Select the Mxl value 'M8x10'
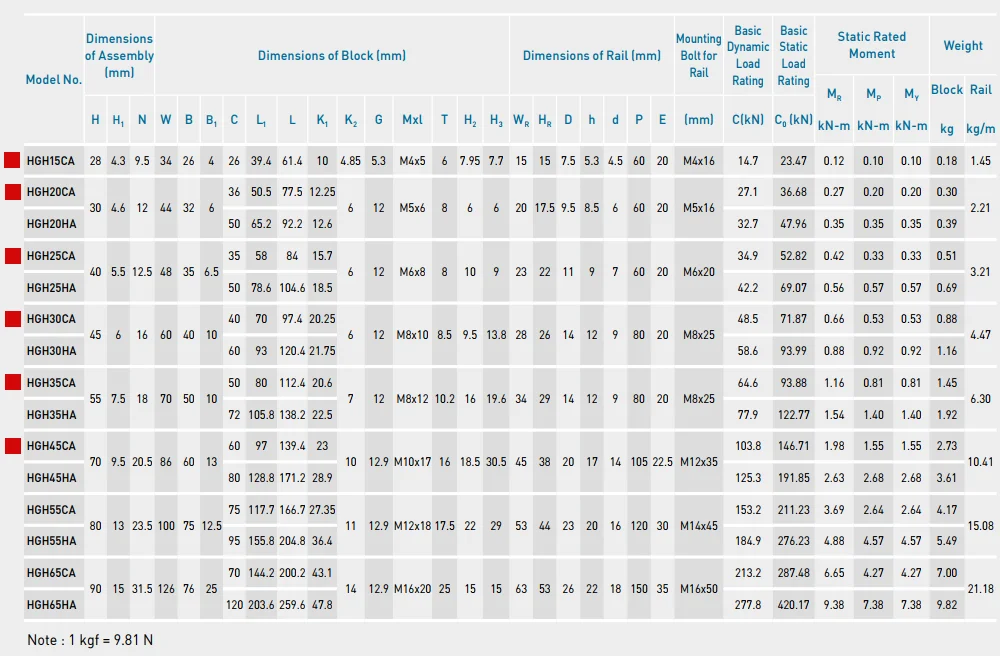This screenshot has width=1000, height=656. [x=412, y=335]
